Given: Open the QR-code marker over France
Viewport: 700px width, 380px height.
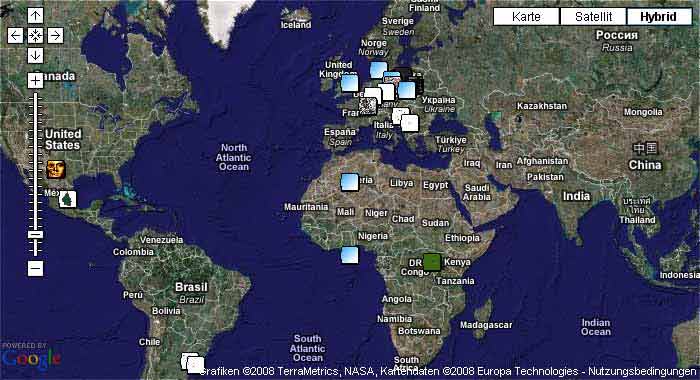Looking at the screenshot, I should coord(368,106).
